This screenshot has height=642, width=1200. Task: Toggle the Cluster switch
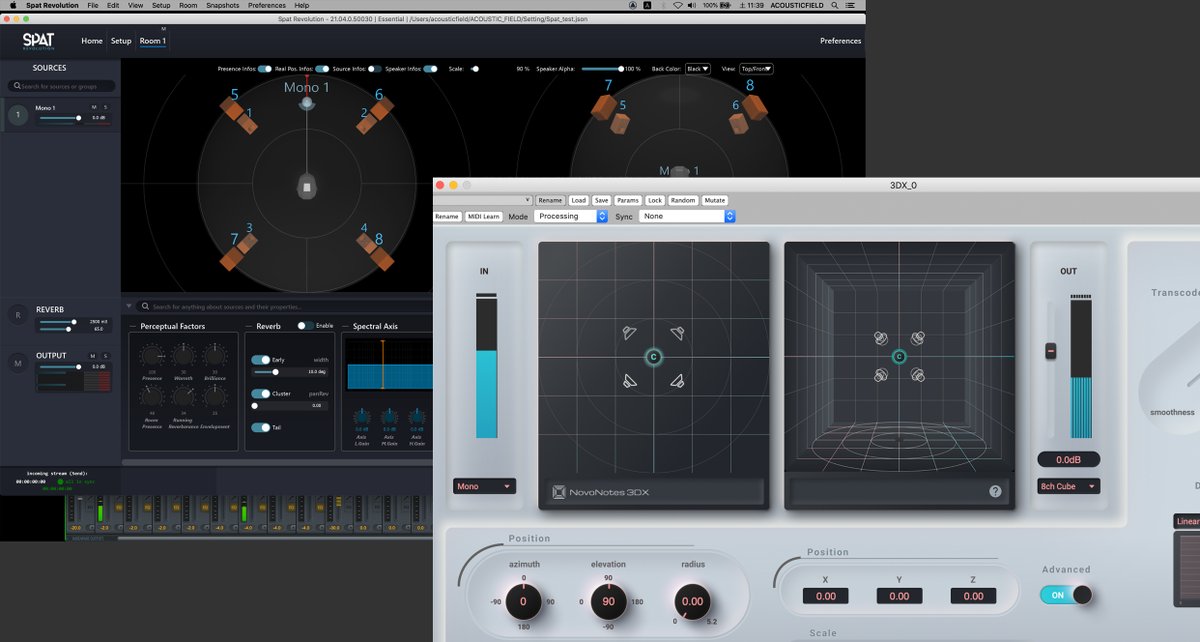point(260,394)
